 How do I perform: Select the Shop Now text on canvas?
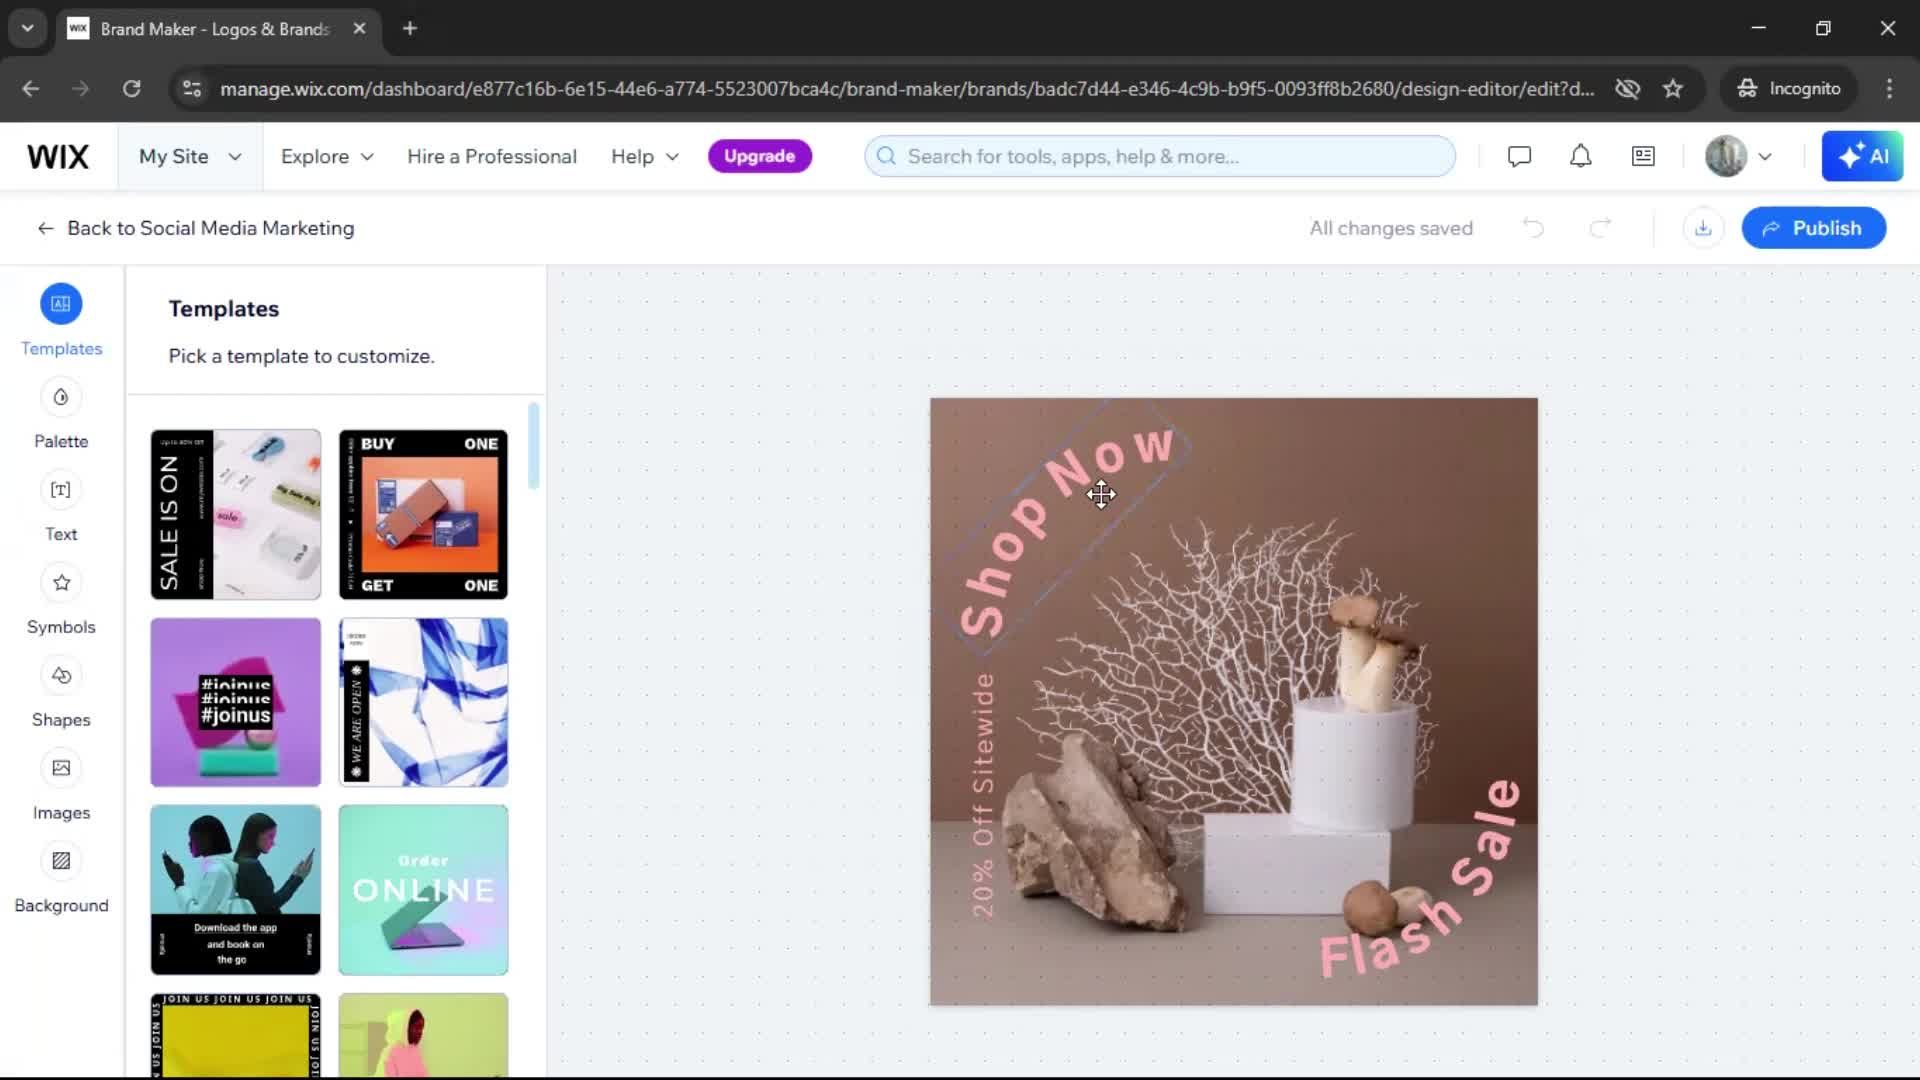[x=1066, y=531]
